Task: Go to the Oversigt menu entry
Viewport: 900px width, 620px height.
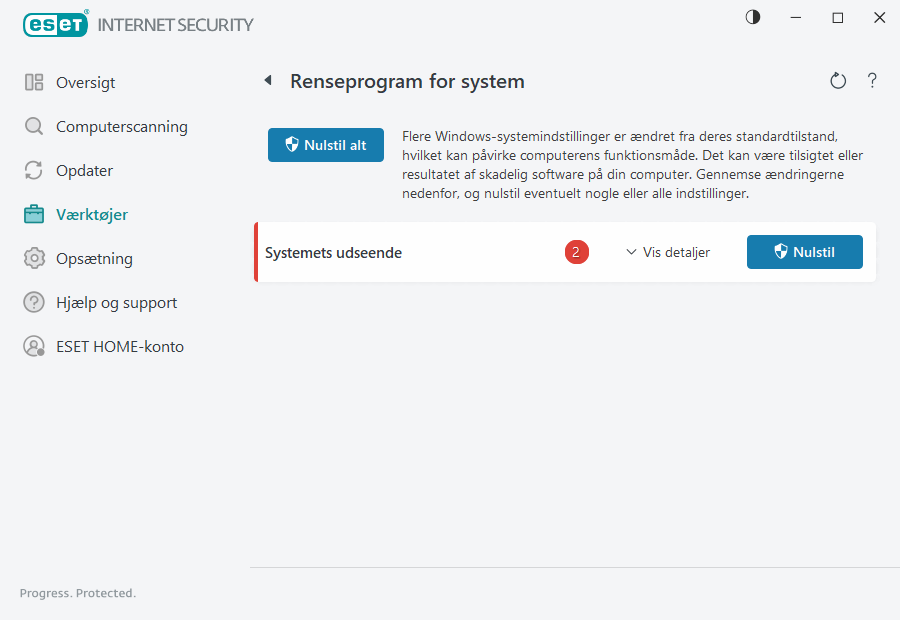Action: tap(80, 82)
